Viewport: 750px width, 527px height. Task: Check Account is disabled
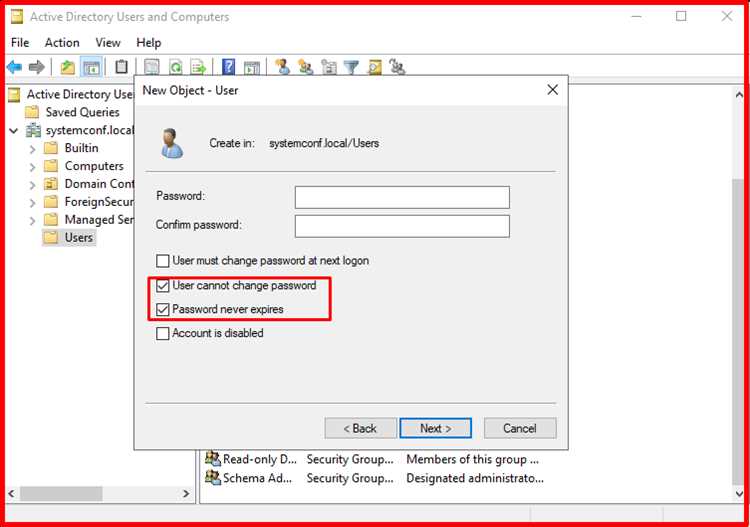point(163,333)
